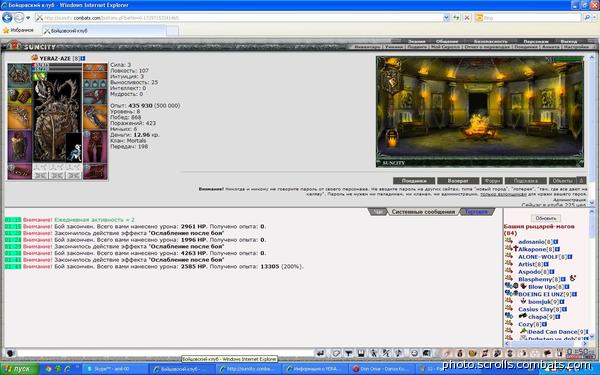Click the Обновить button in player list
The image size is (600, 375).
pyautogui.click(x=546, y=218)
